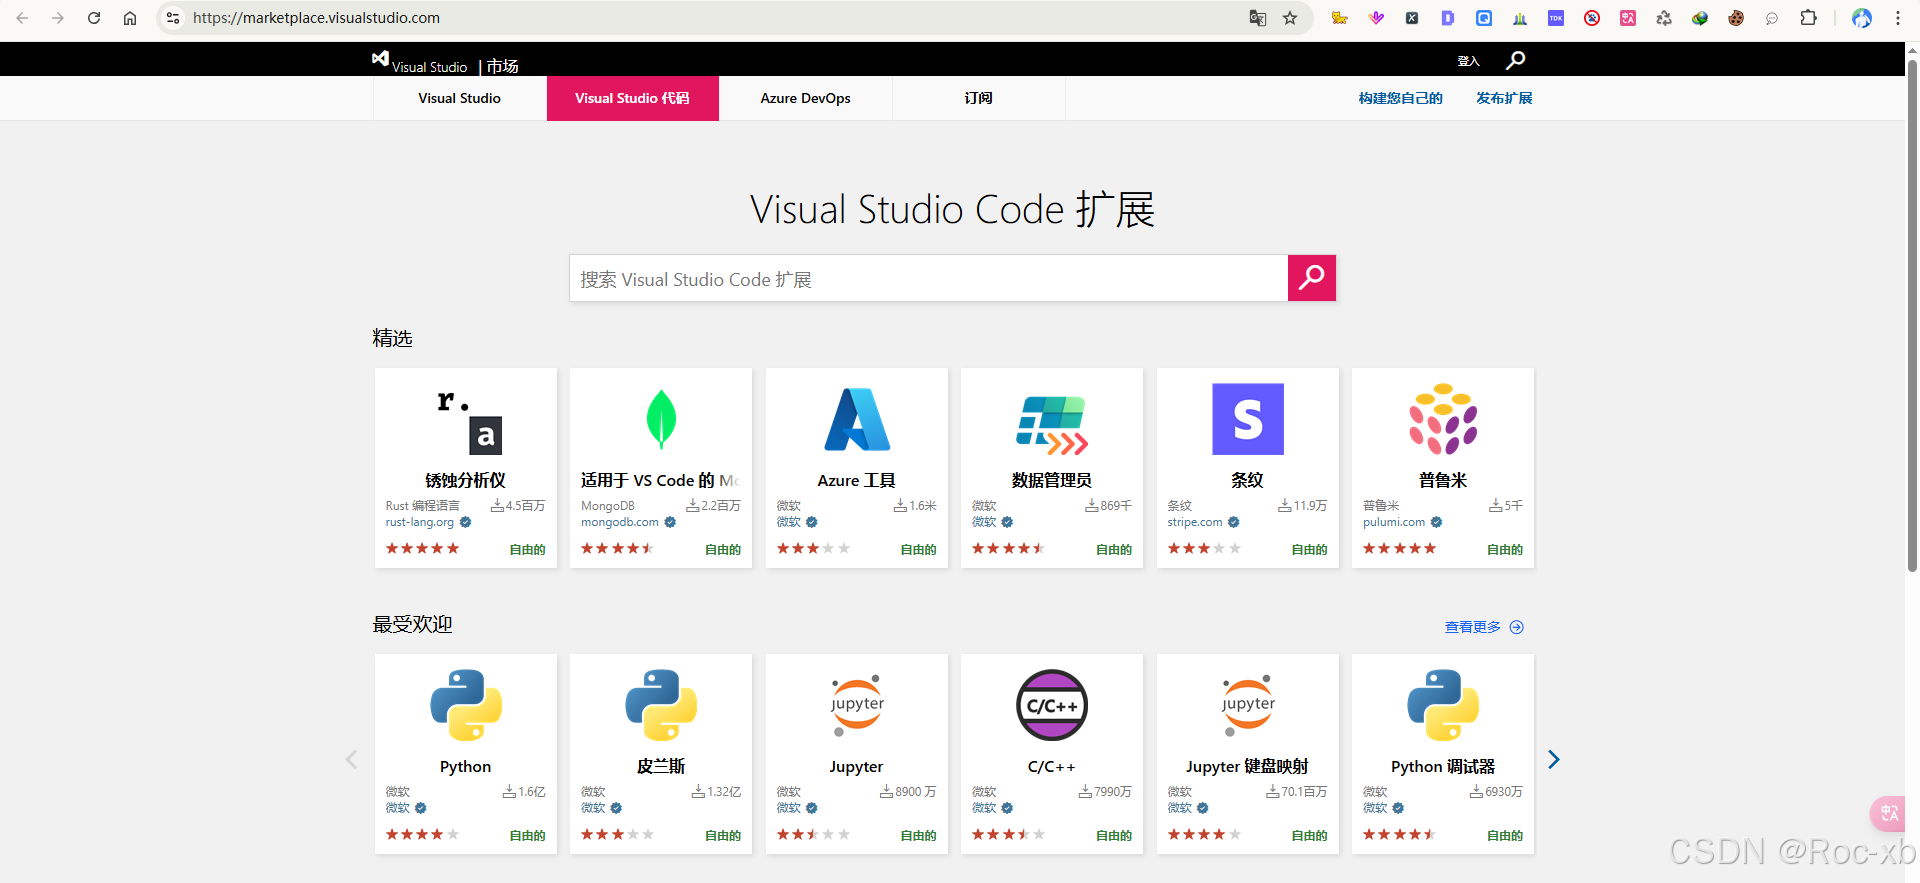The width and height of the screenshot is (1920, 883).
Task: Open the Jupyter extension icon
Action: [x=857, y=705]
